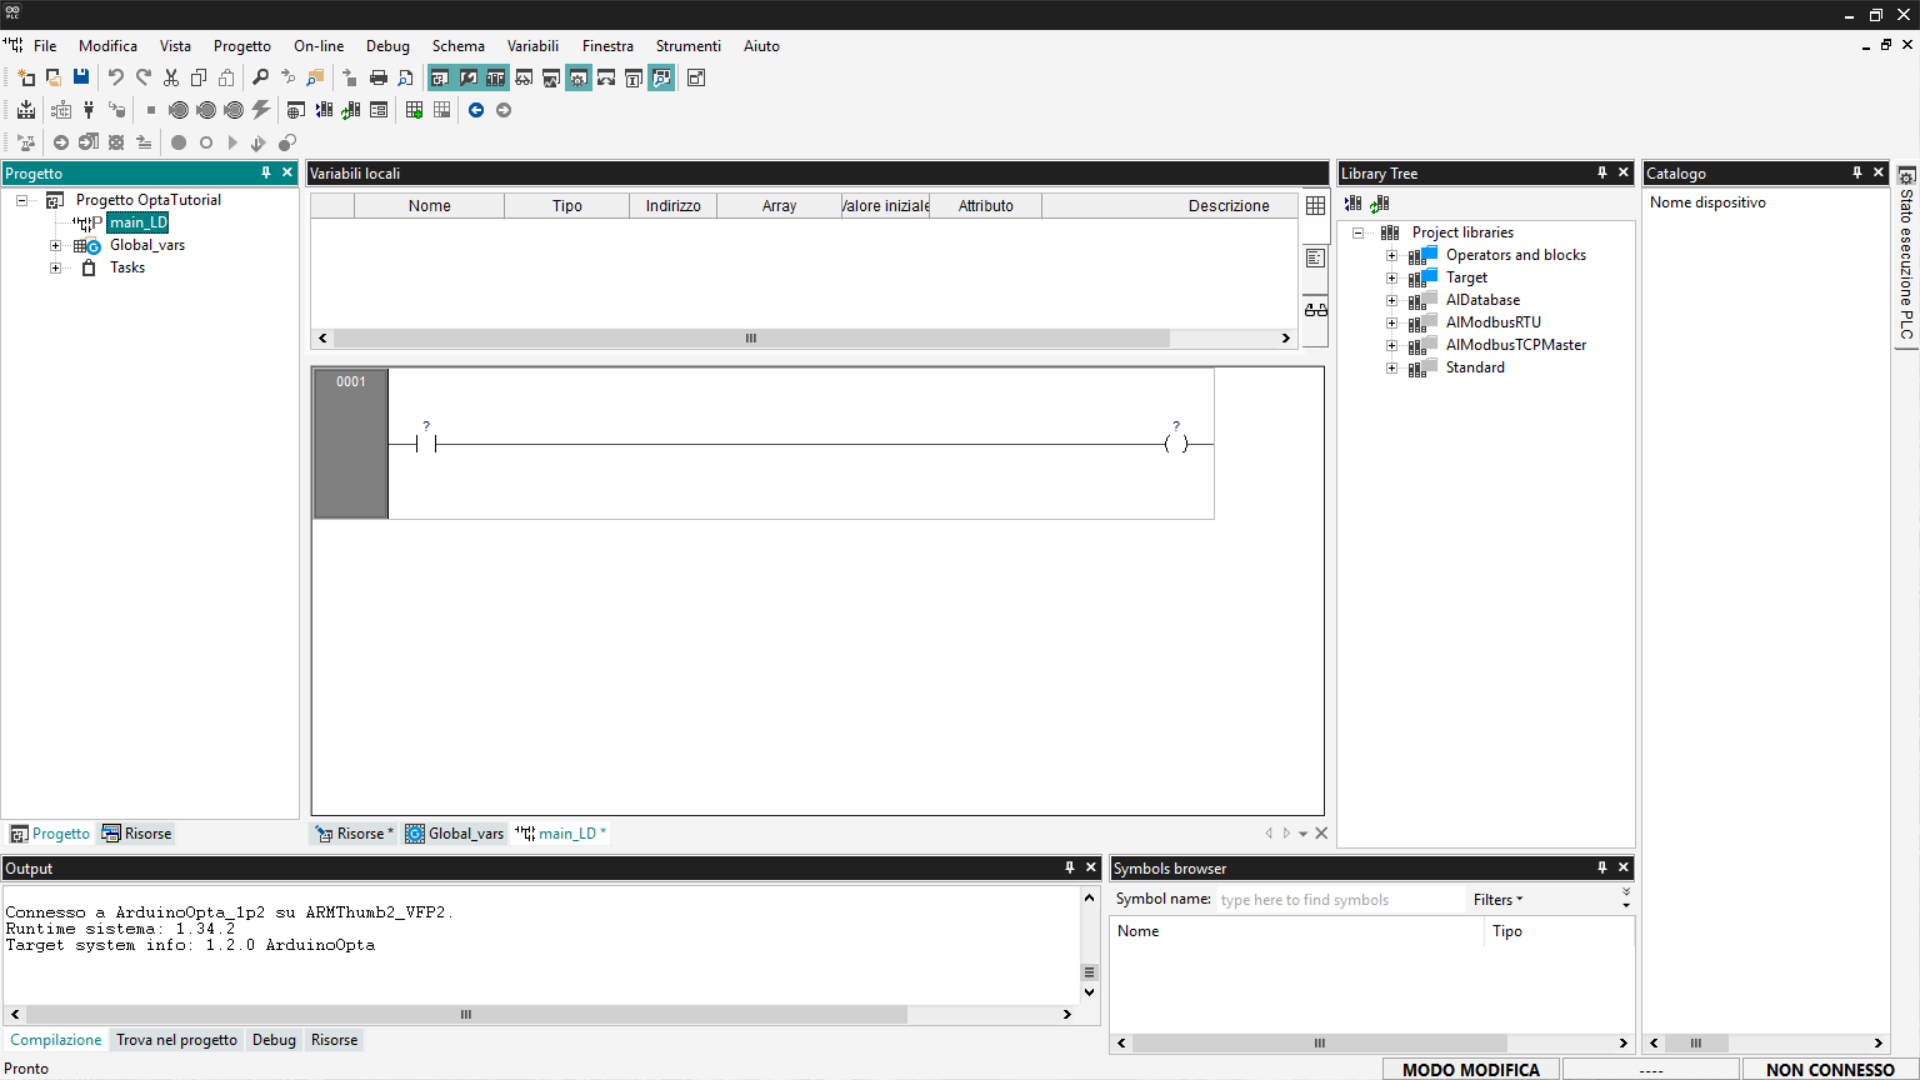Click the Variabili locali horizontal scrollbar
Viewport: 1920px width, 1080px height.
click(x=750, y=338)
